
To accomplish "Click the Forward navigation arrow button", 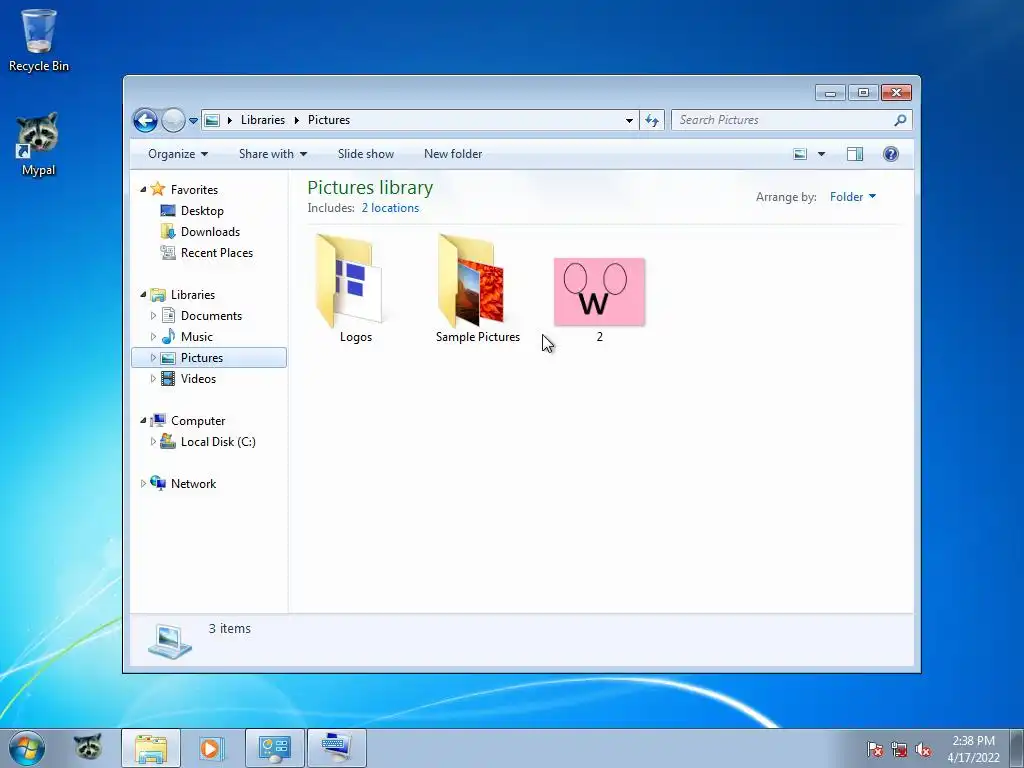I will (173, 120).
